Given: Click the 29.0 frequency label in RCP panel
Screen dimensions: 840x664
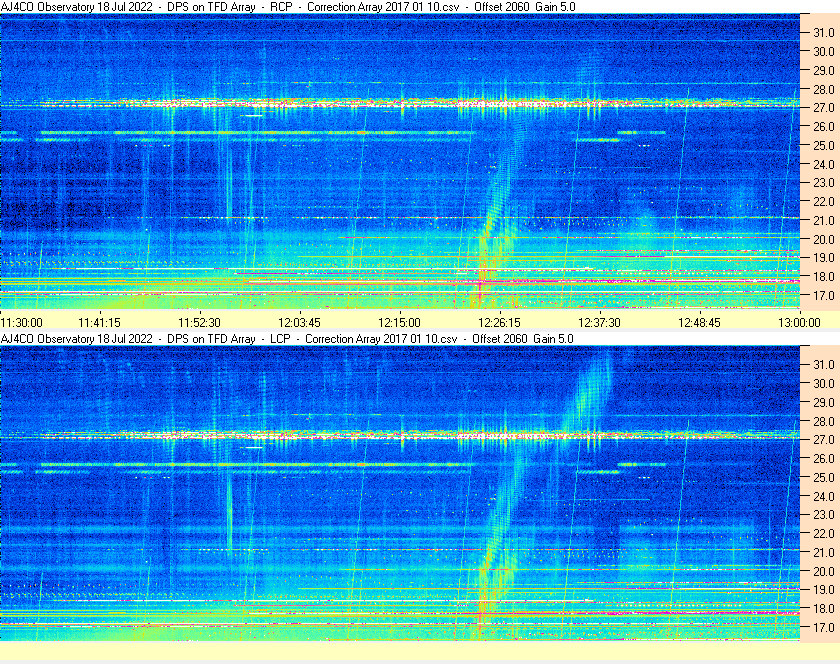Looking at the screenshot, I should click(x=823, y=70).
